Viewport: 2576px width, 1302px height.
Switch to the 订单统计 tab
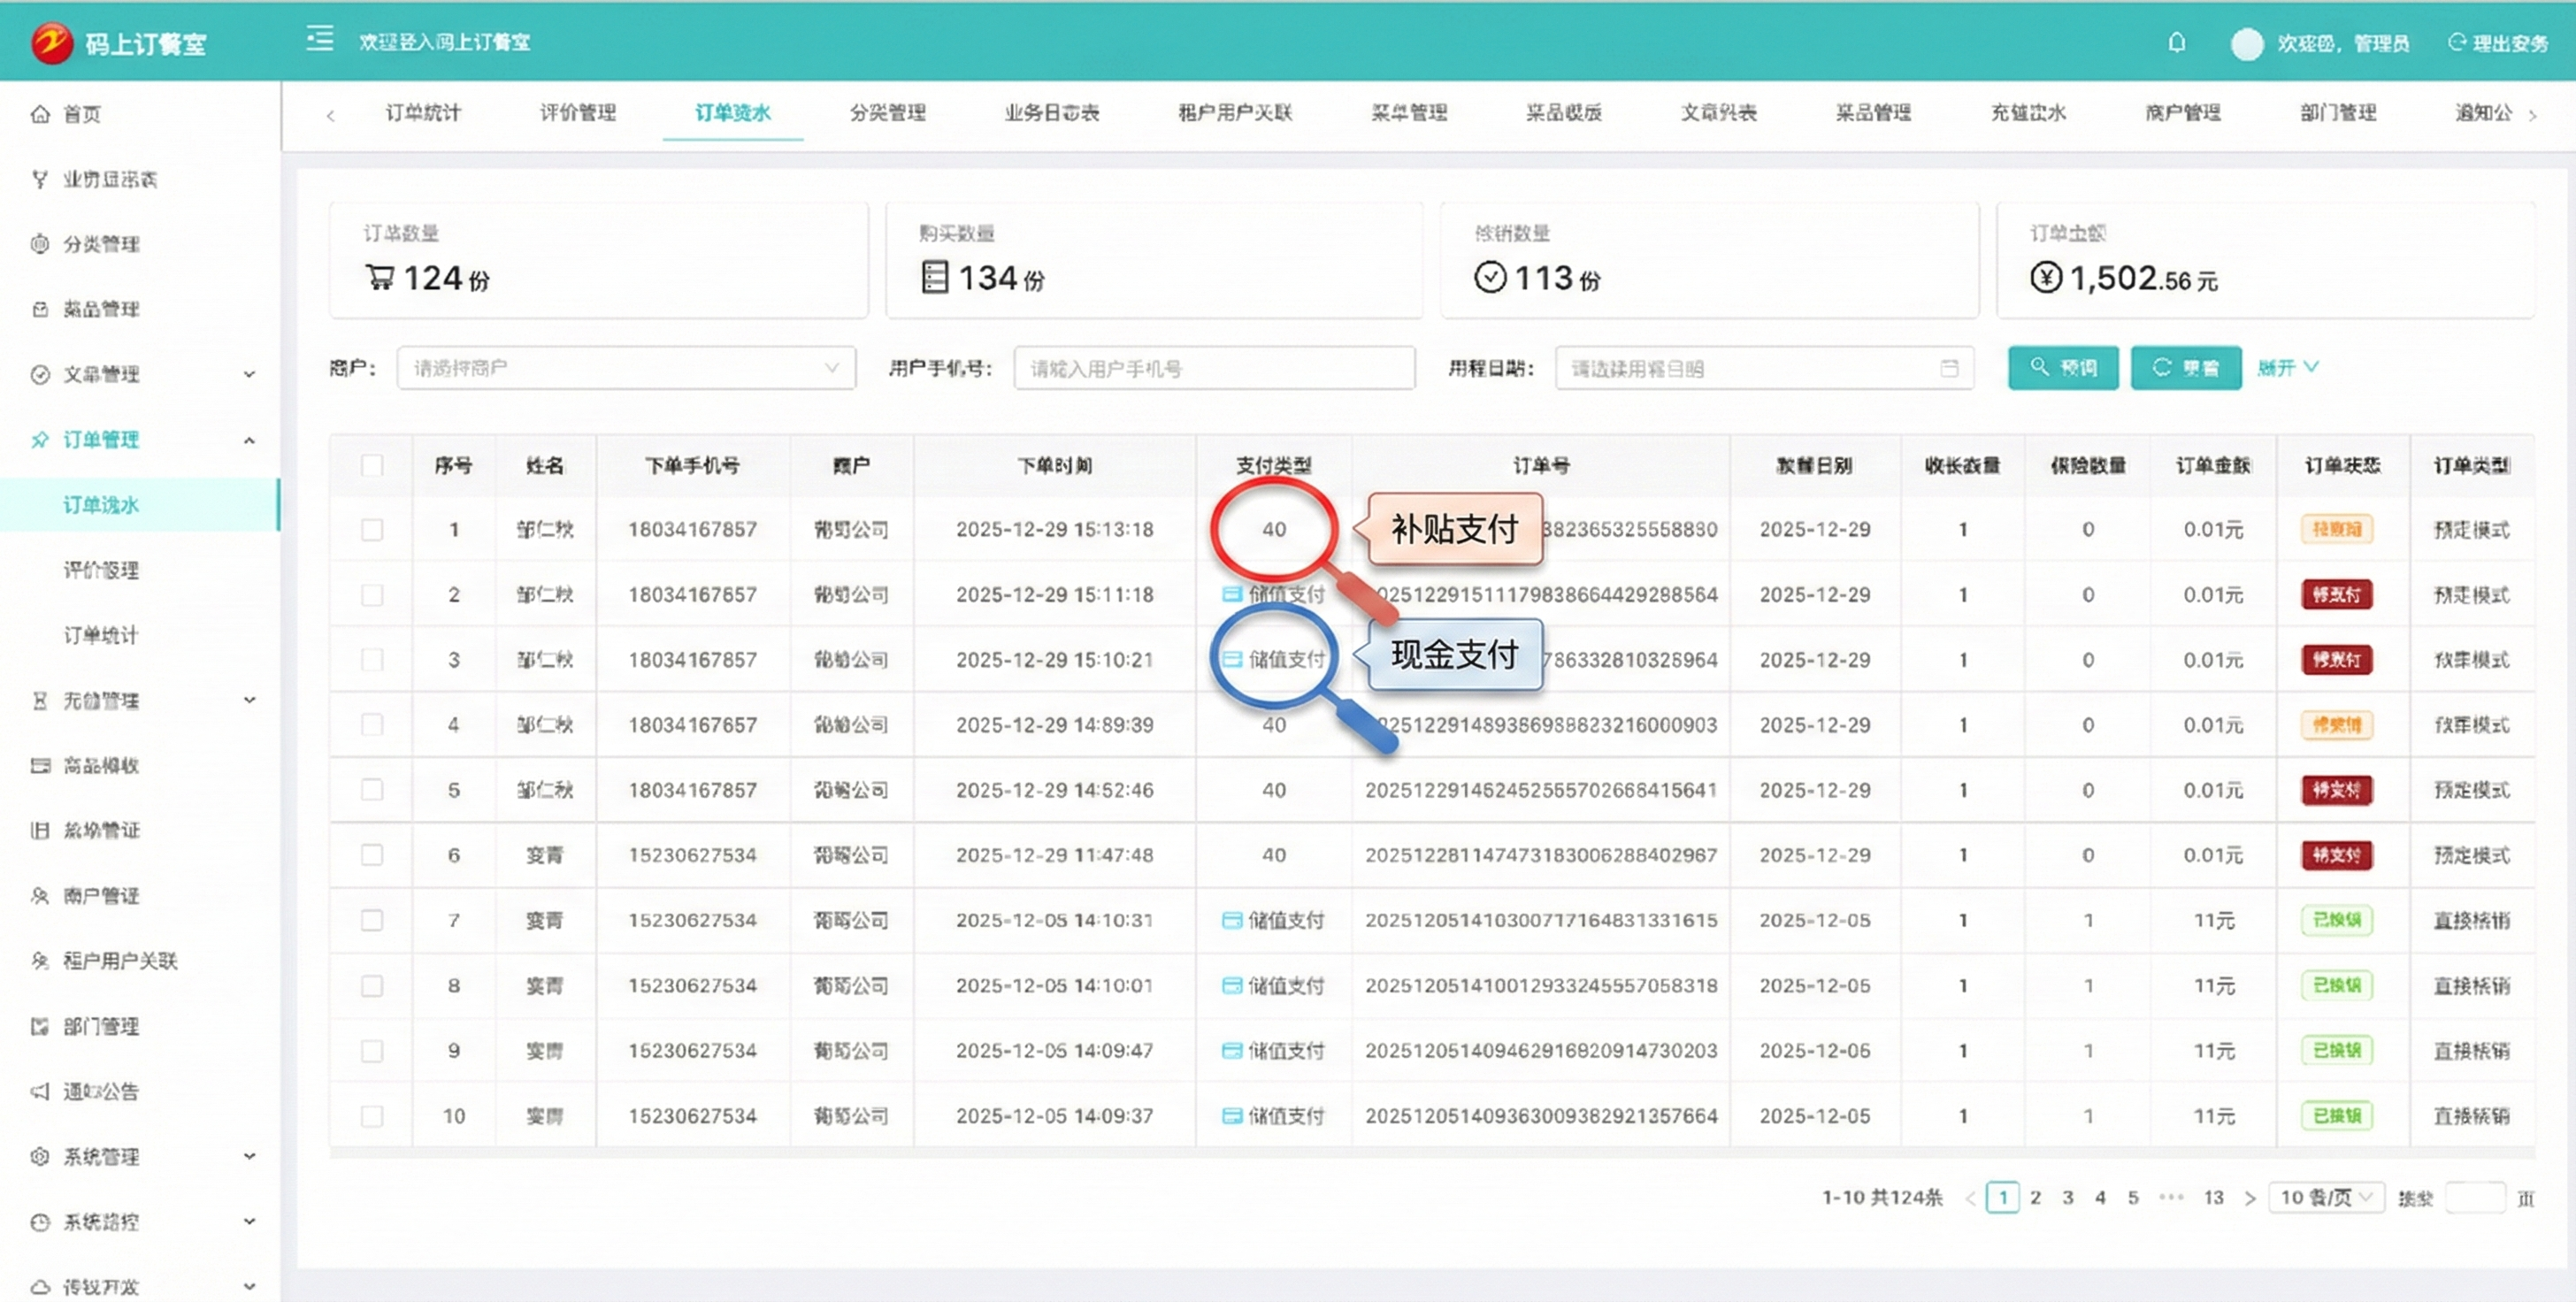pyautogui.click(x=424, y=113)
